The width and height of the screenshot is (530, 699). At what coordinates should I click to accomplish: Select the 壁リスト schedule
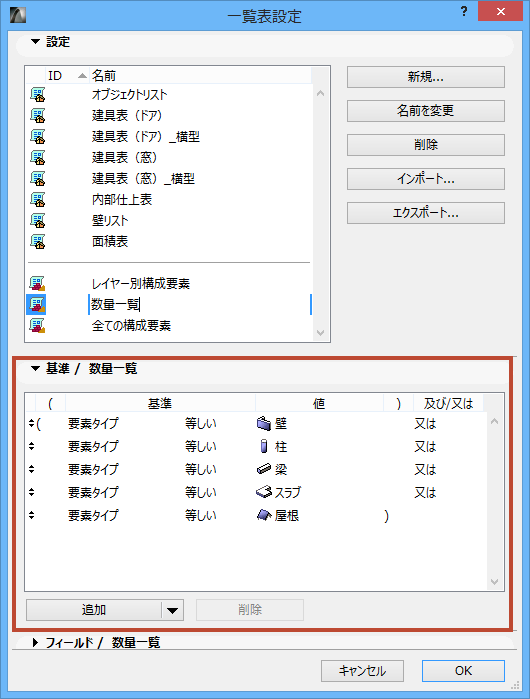[x=110, y=221]
